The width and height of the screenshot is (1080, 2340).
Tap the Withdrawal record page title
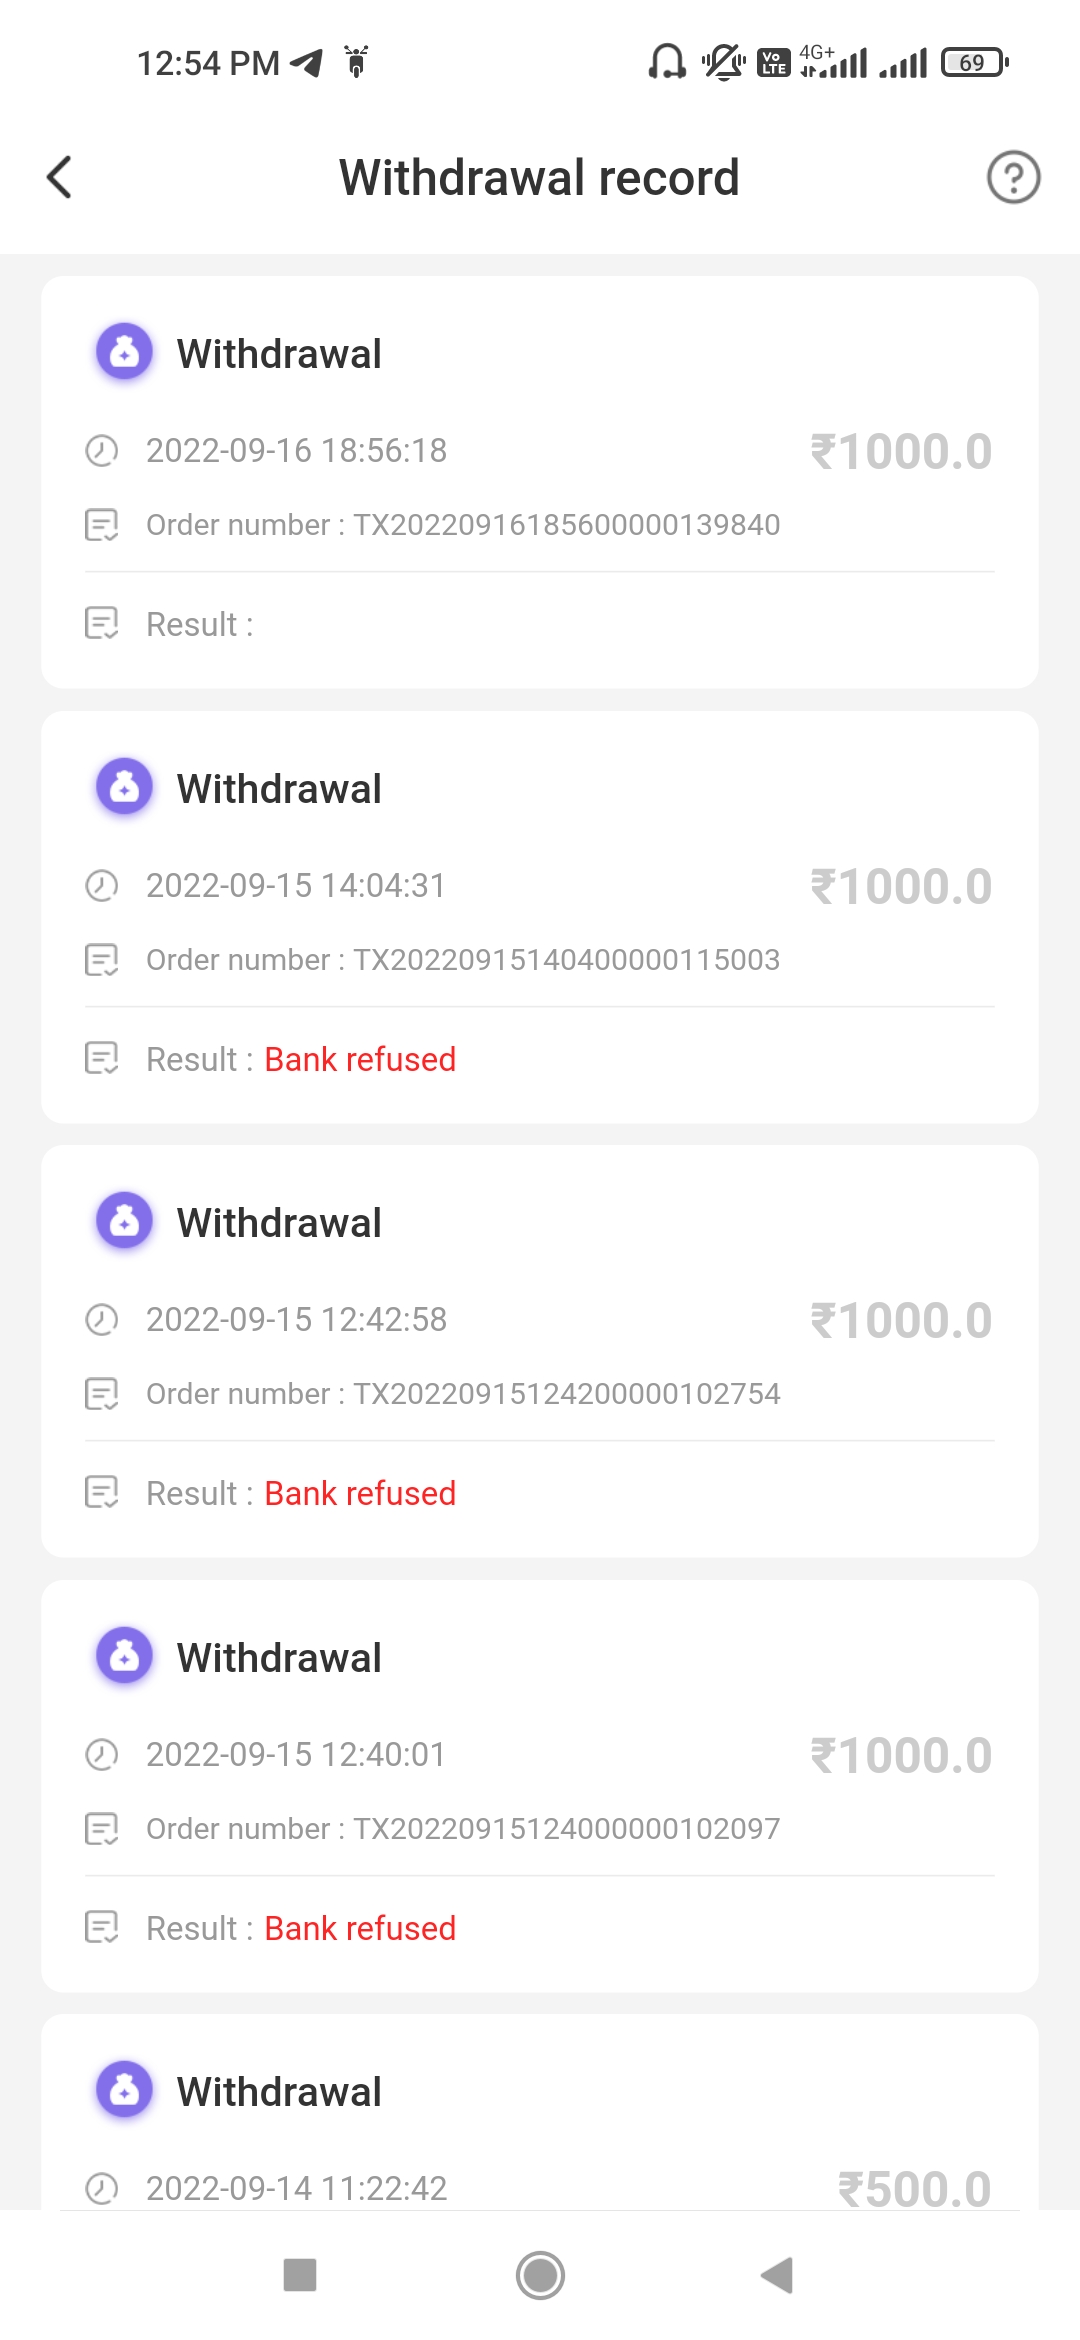click(x=539, y=178)
